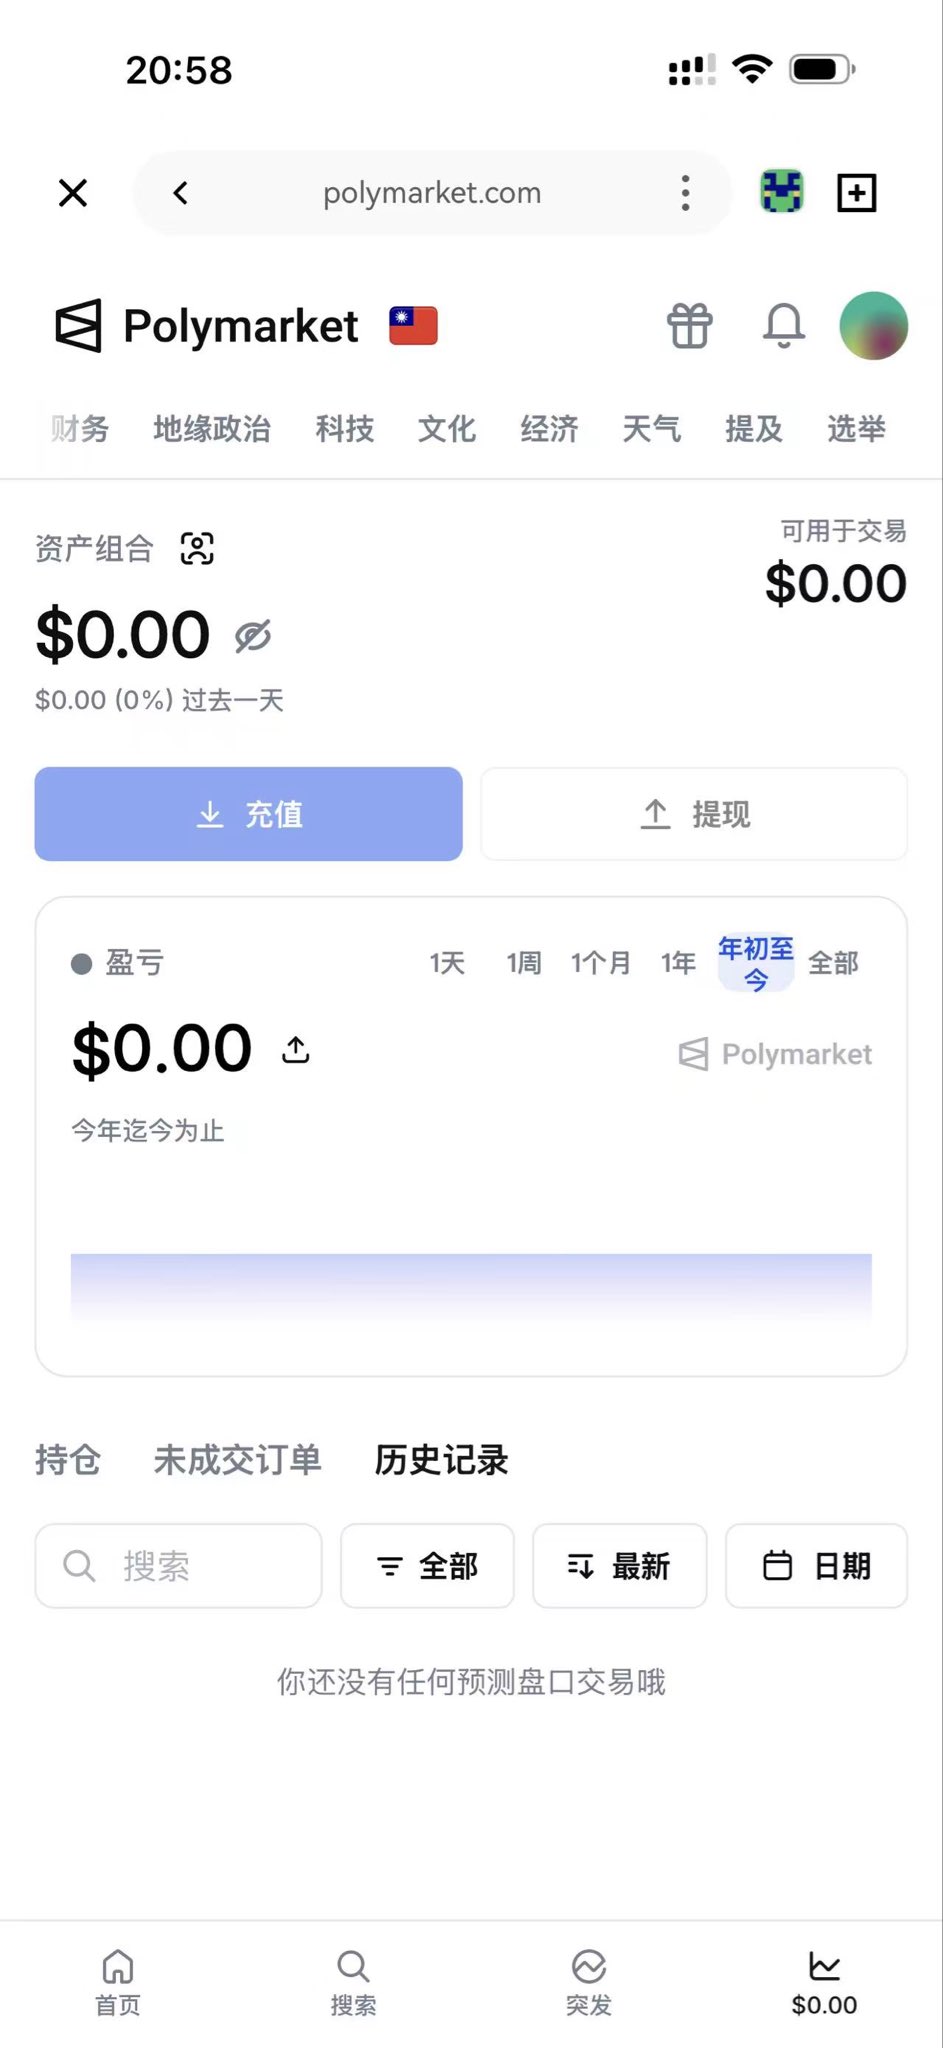Open the 最新 sort dropdown
943x2048 pixels.
620,1566
